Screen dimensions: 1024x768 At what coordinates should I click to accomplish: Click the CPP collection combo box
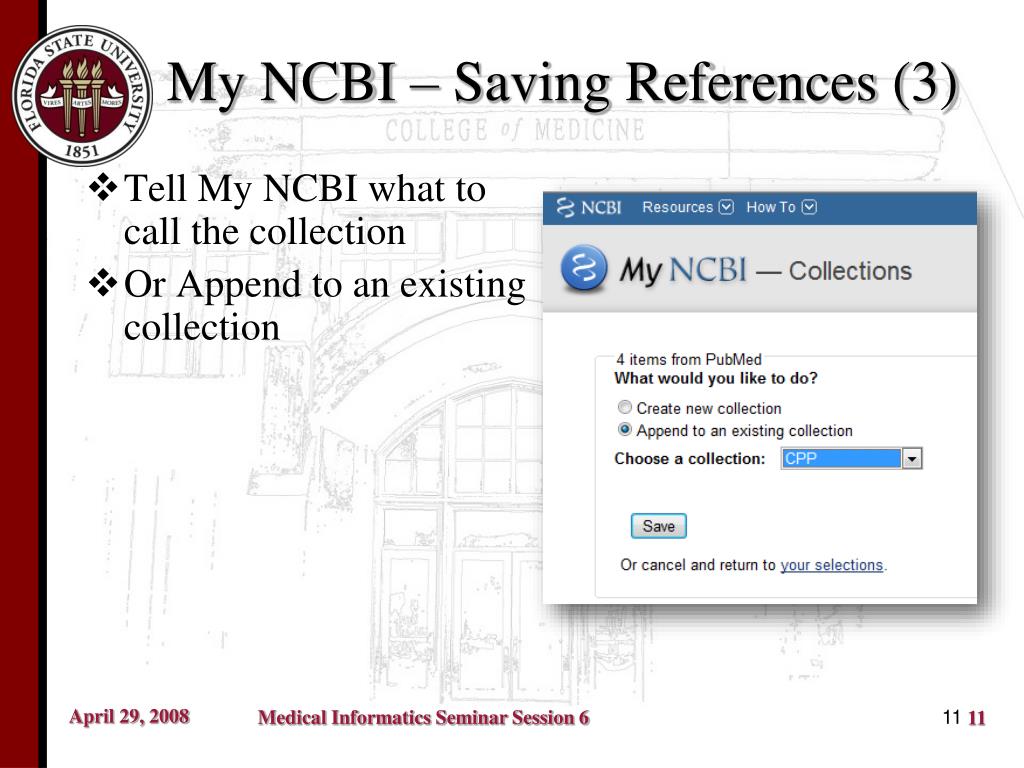click(851, 458)
